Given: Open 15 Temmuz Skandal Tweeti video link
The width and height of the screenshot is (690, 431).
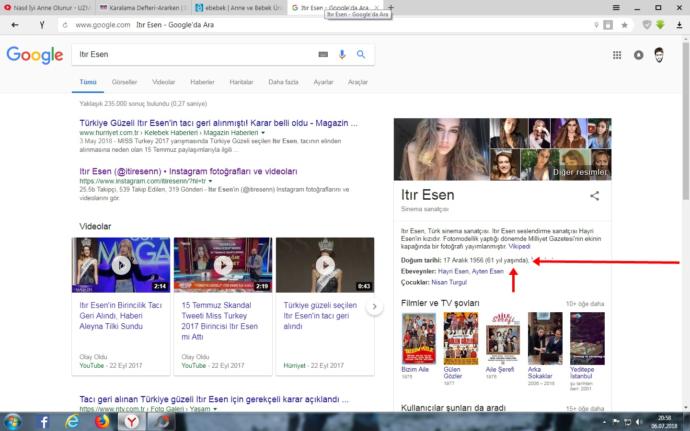Looking at the screenshot, I should [x=220, y=321].
